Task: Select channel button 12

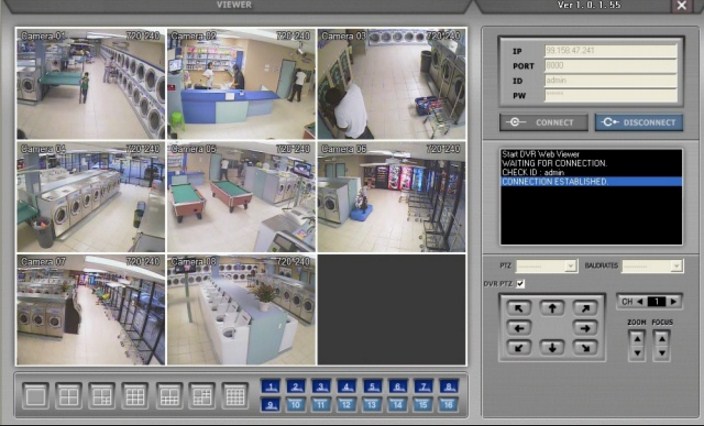Action: click(347, 404)
